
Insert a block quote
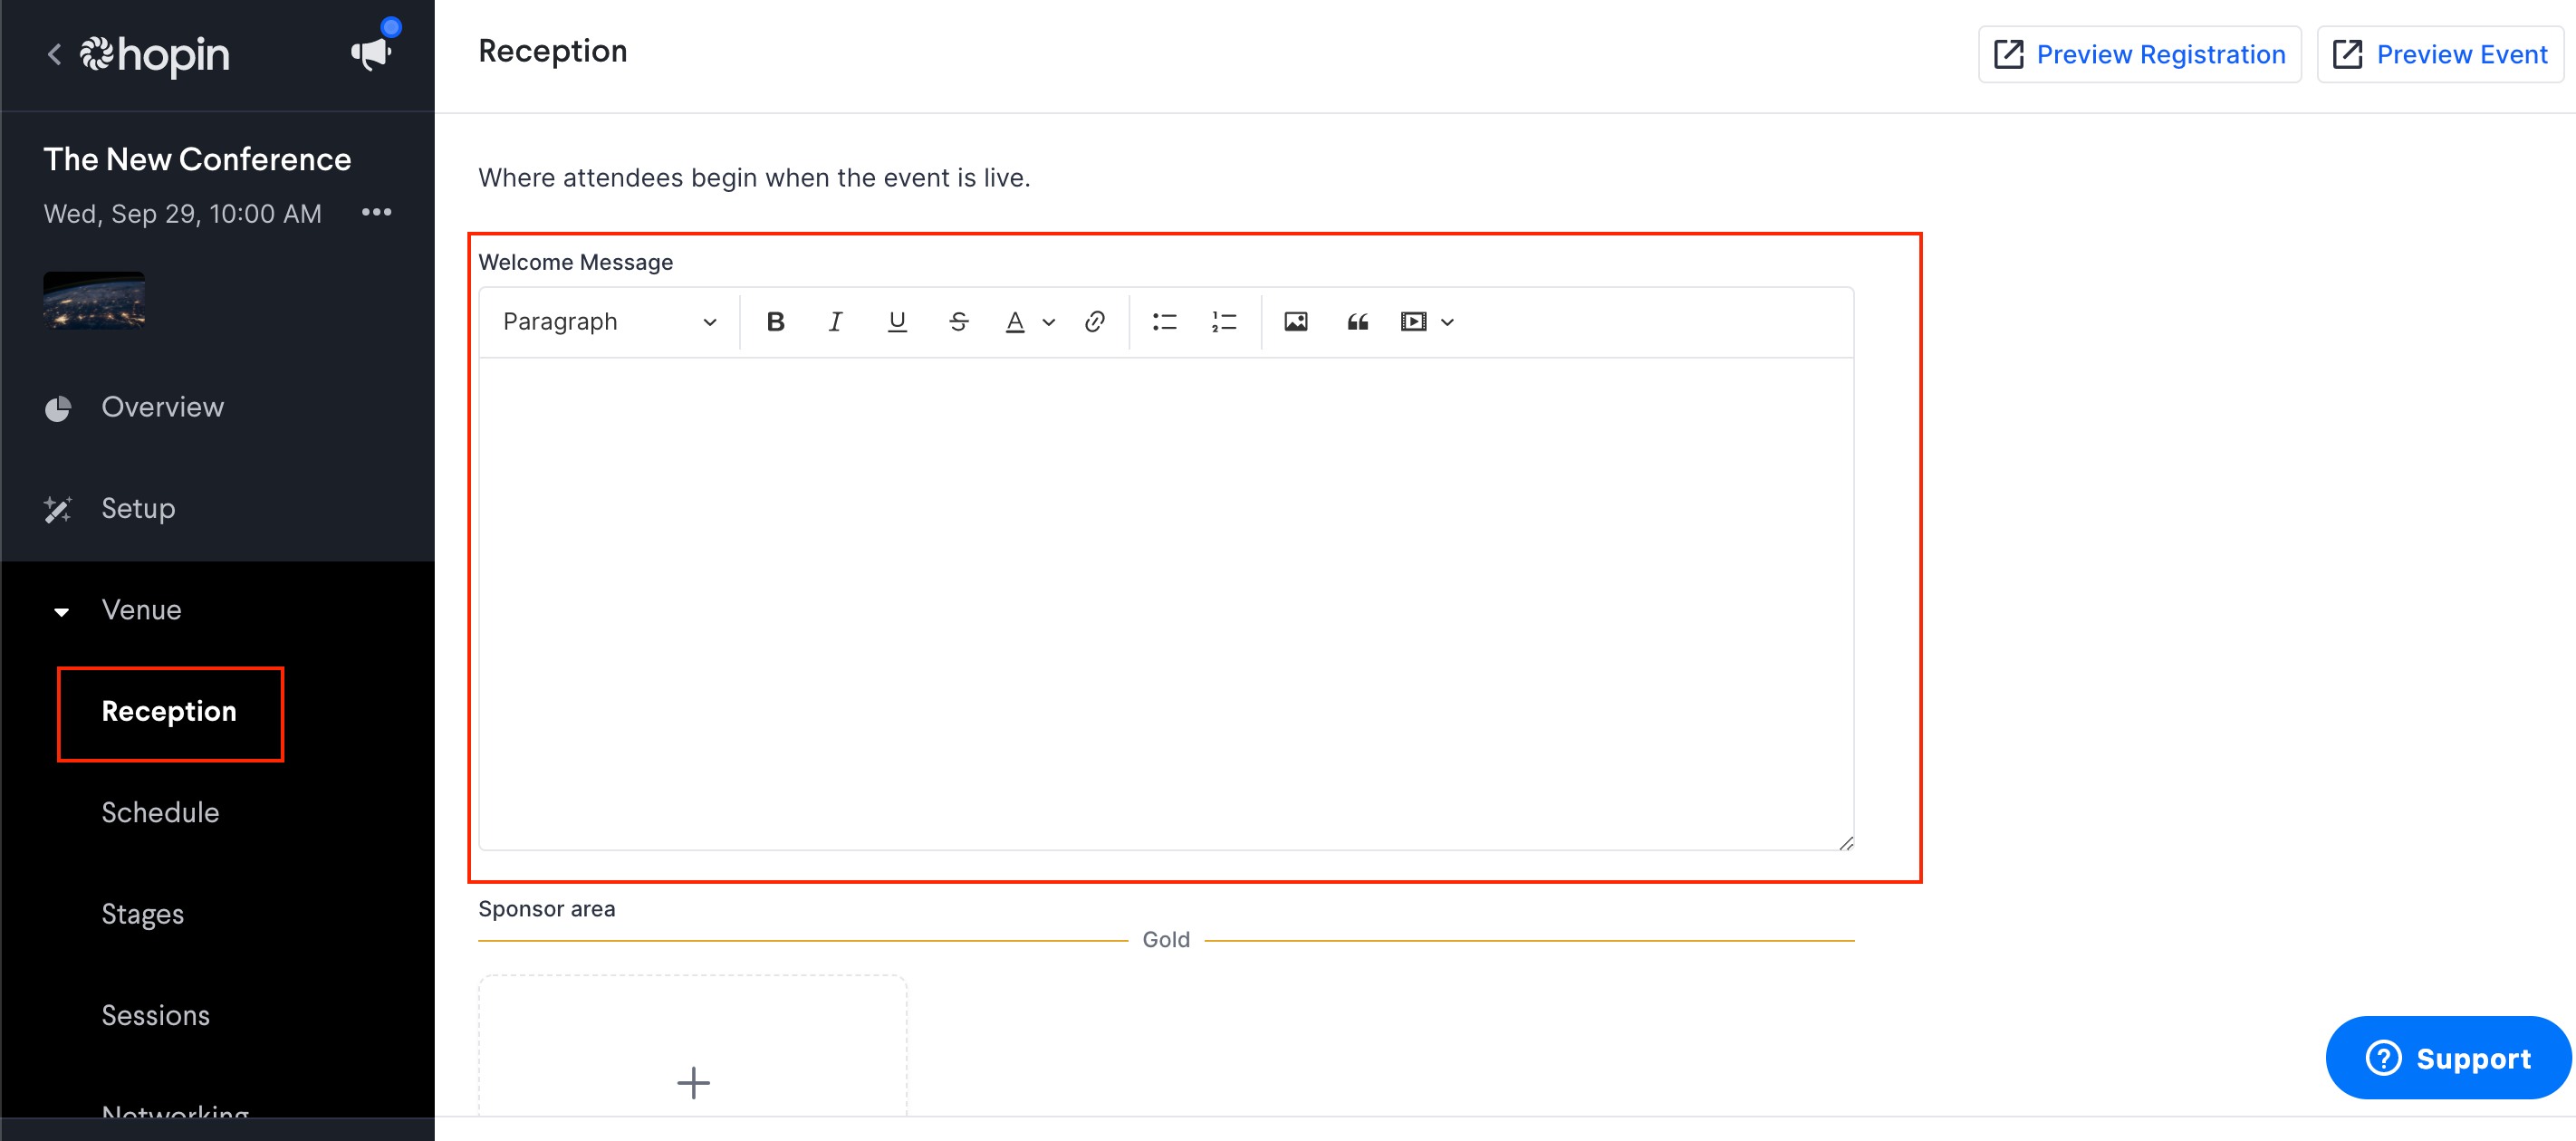click(1357, 322)
